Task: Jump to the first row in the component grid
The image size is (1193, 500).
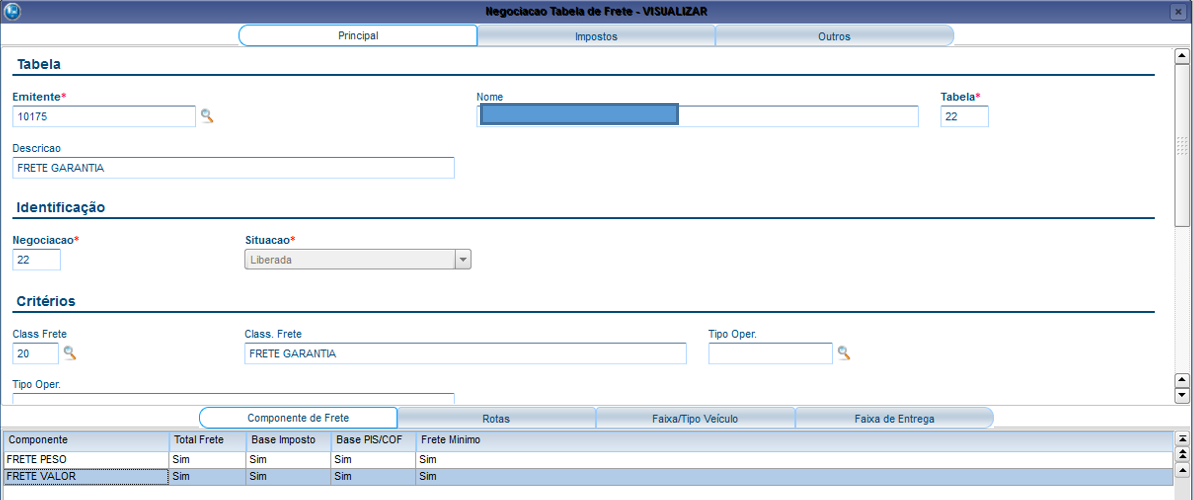Action: click(1182, 439)
